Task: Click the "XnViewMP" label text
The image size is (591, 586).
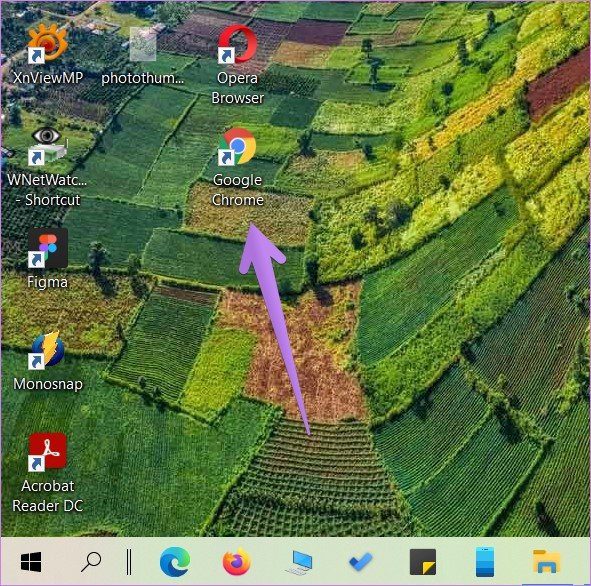Action: pyautogui.click(x=48, y=78)
